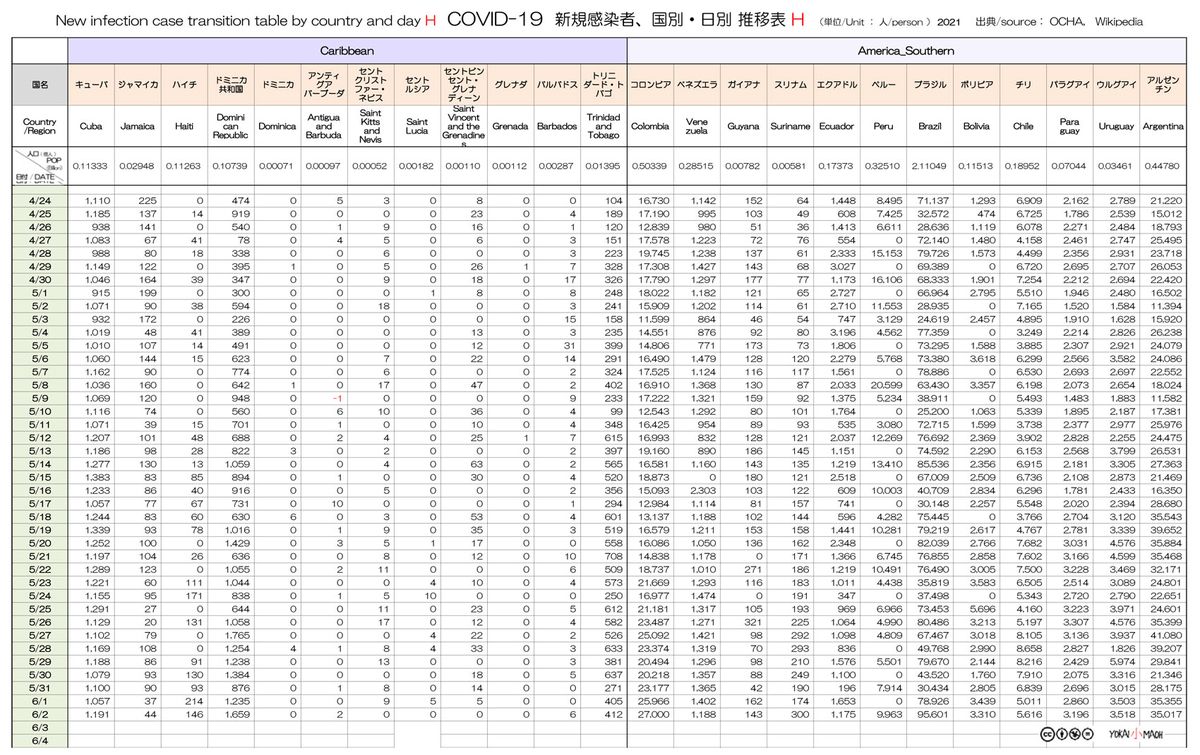The height and width of the screenshot is (755, 1200).
Task: Select the America_Southern region group header
Action: point(906,49)
